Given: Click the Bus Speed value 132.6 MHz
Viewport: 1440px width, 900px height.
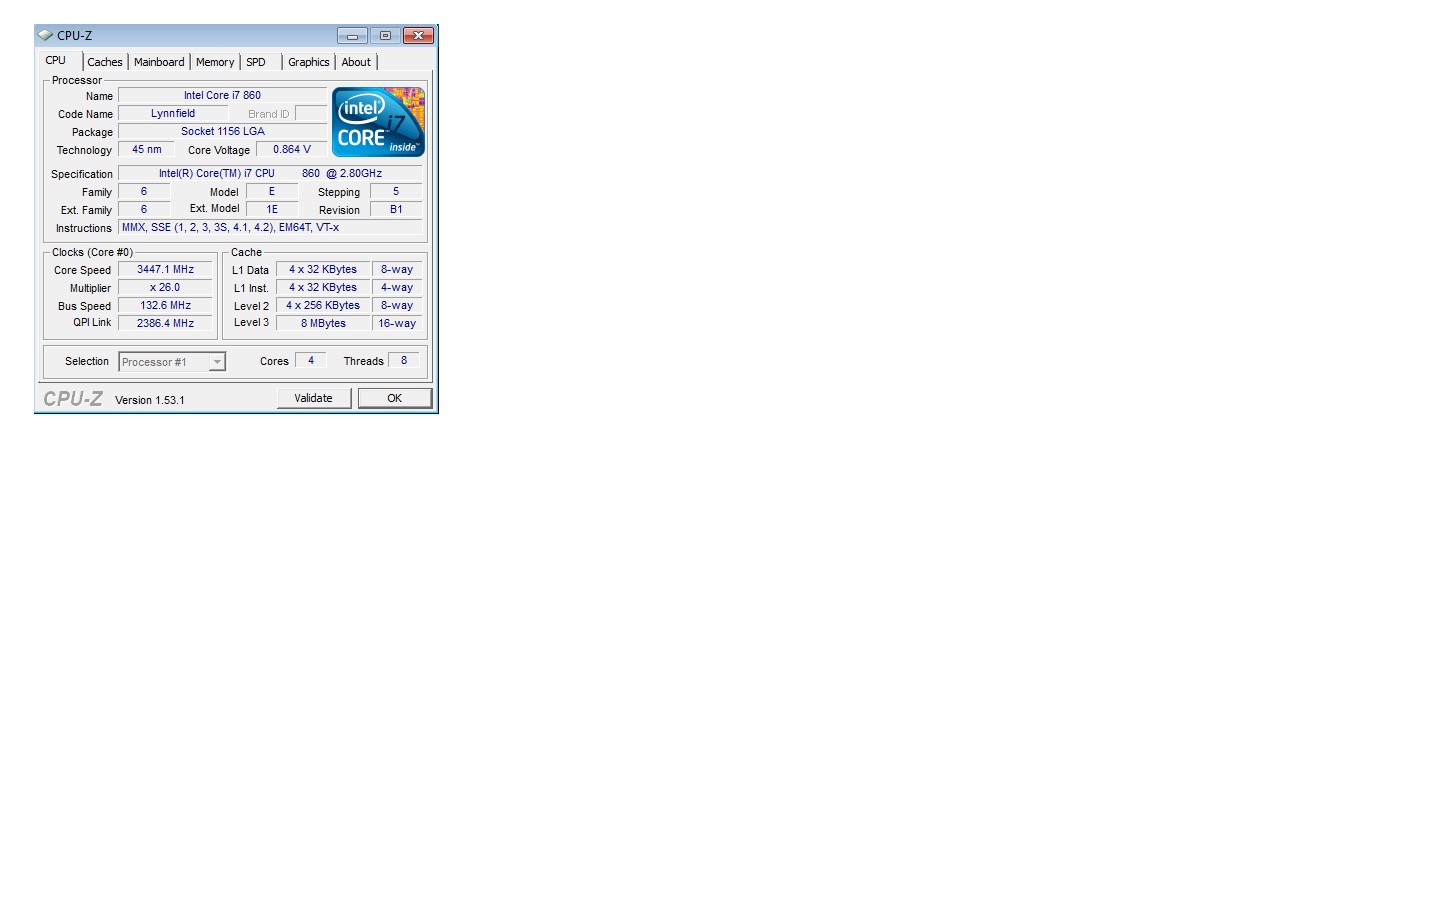Looking at the screenshot, I should point(165,306).
